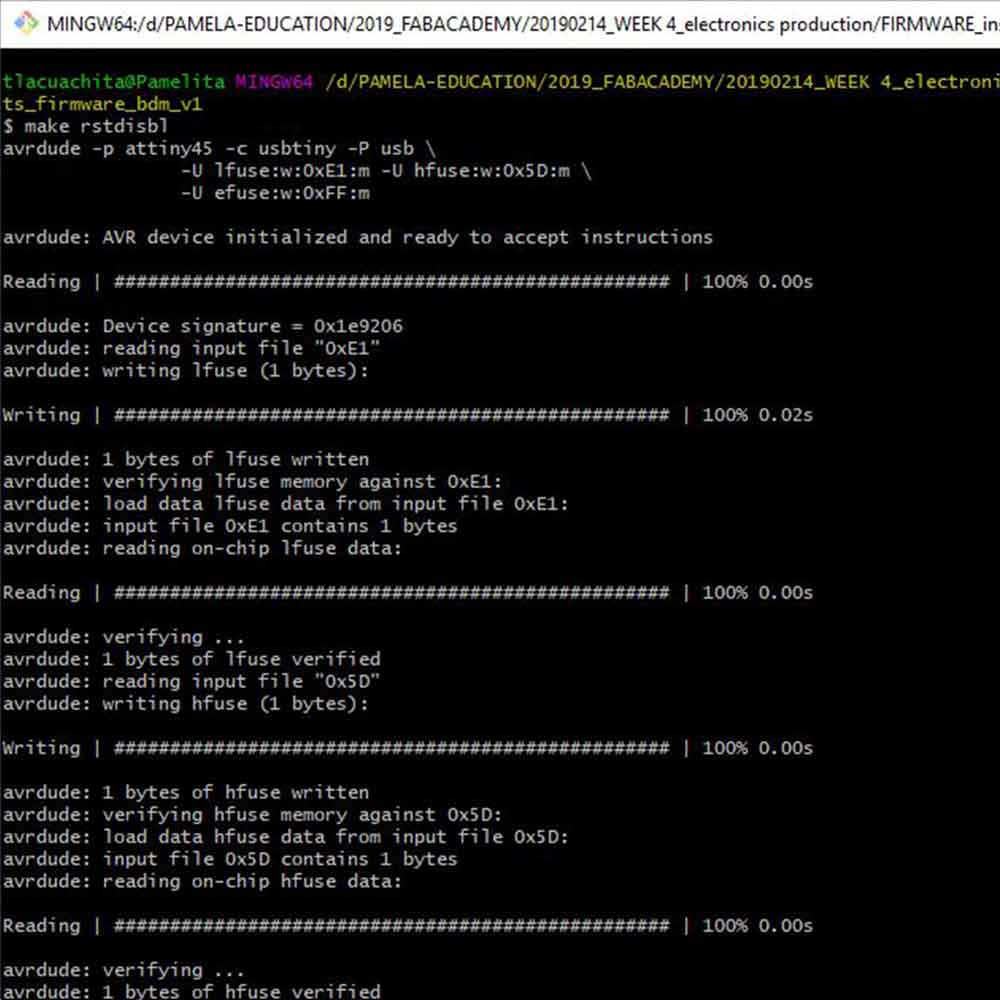Image resolution: width=1000 pixels, height=1000 pixels.
Task: Click 'input file 0xE1 contains 1 bytes' line
Action: tap(230, 526)
